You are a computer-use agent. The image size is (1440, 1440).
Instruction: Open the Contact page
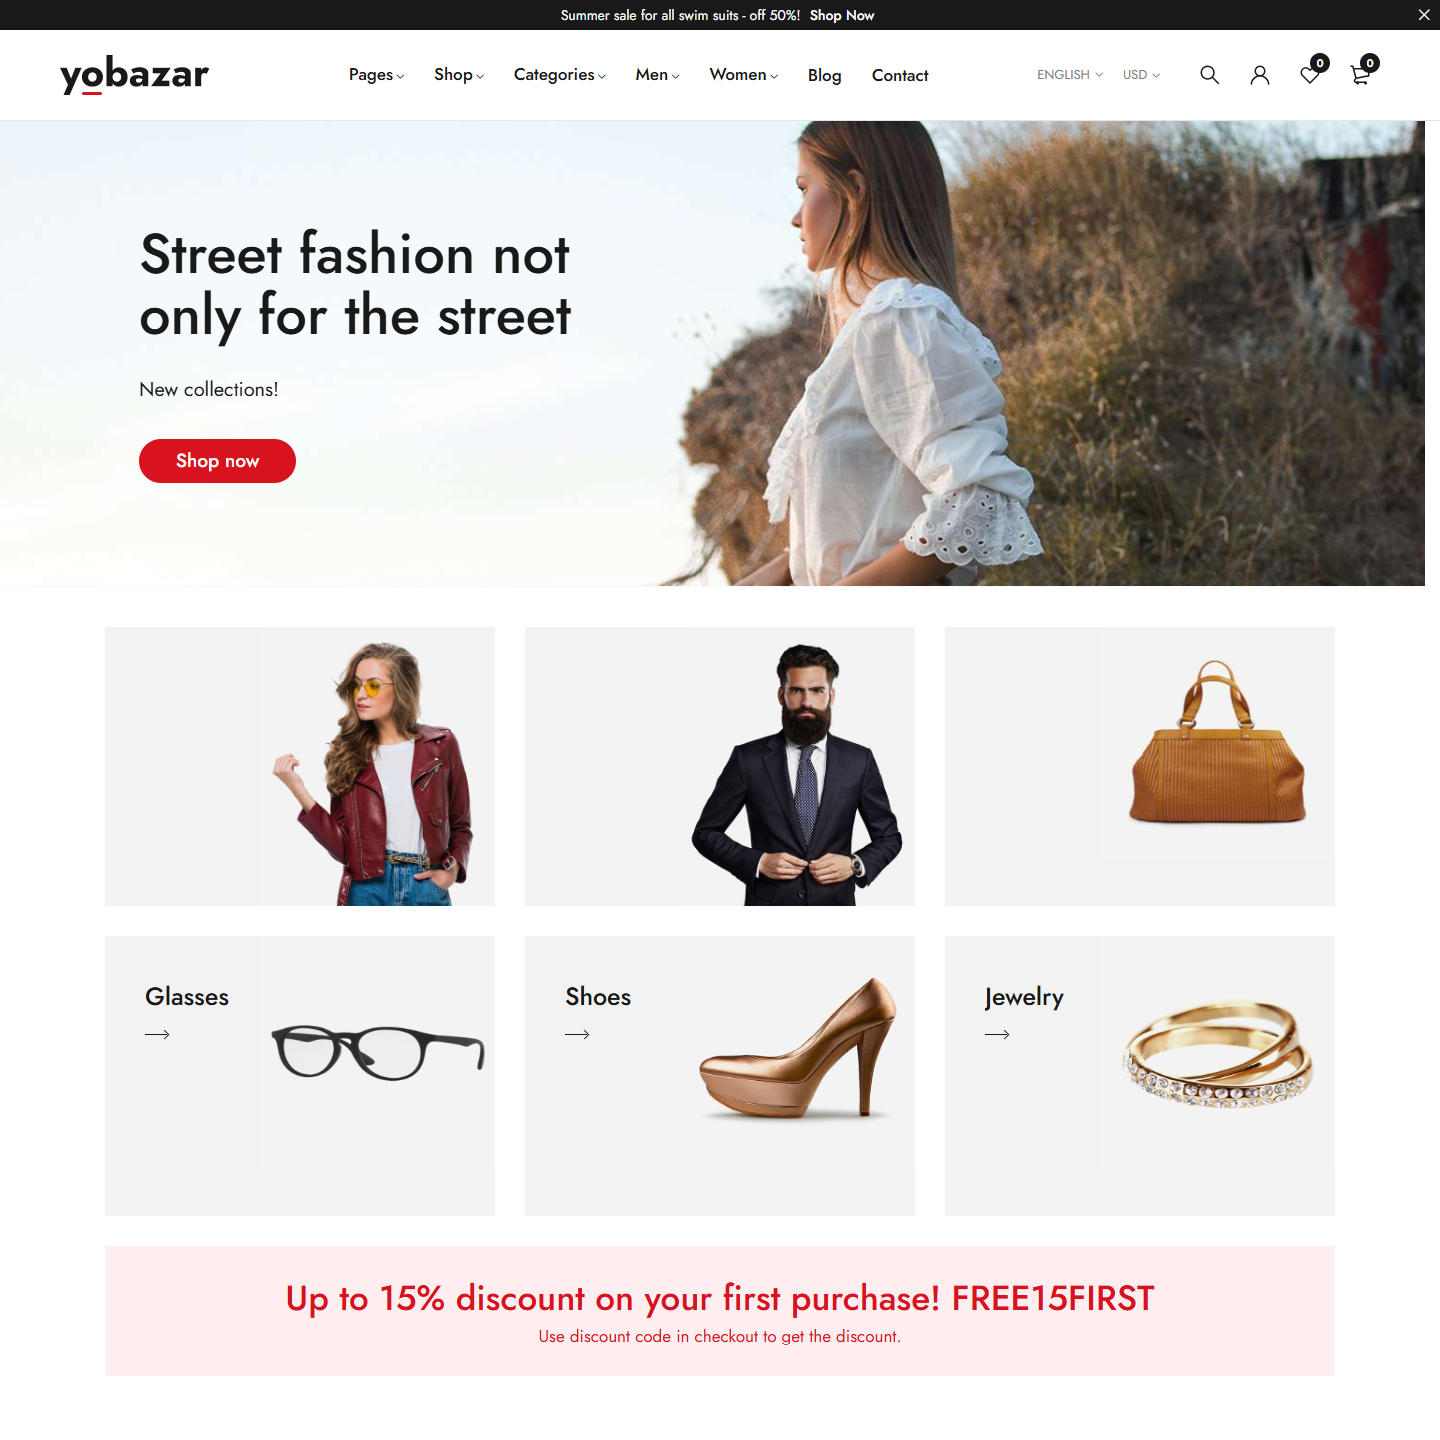pos(900,75)
